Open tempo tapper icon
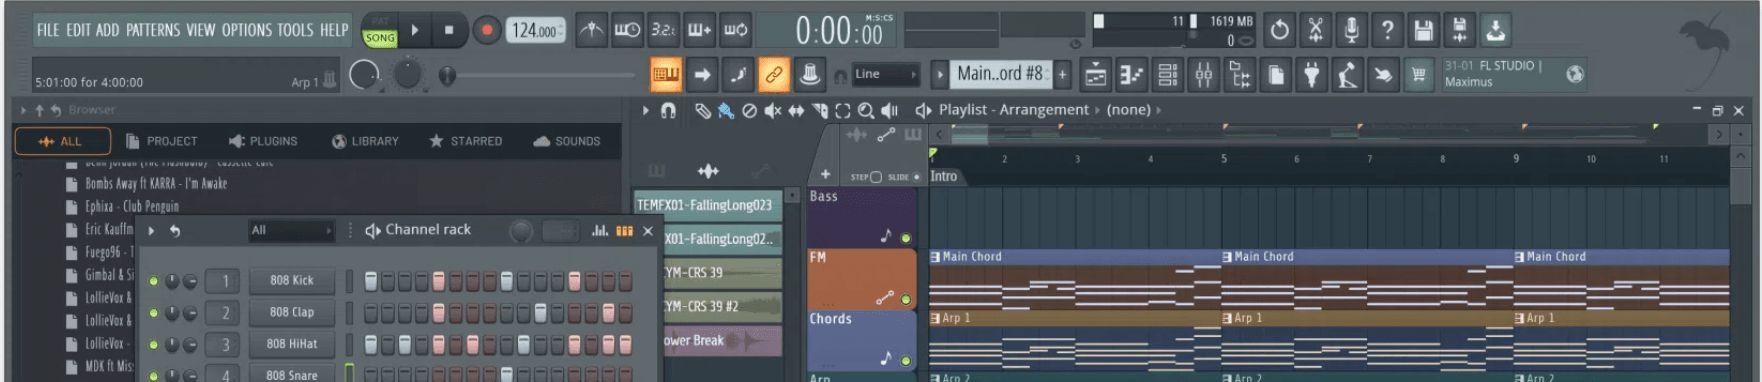This screenshot has height=382, width=1762. pyautogui.click(x=1347, y=74)
